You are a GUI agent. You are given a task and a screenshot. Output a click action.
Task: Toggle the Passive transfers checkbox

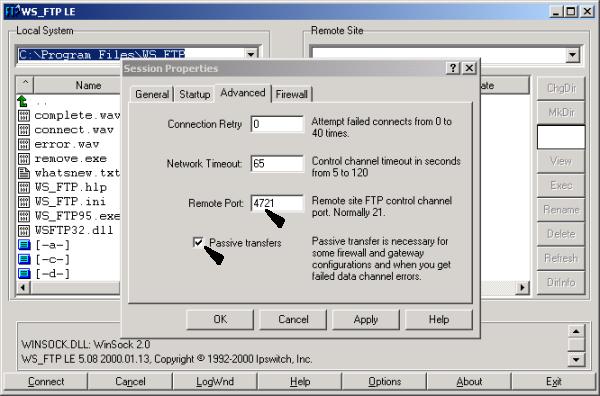(198, 242)
